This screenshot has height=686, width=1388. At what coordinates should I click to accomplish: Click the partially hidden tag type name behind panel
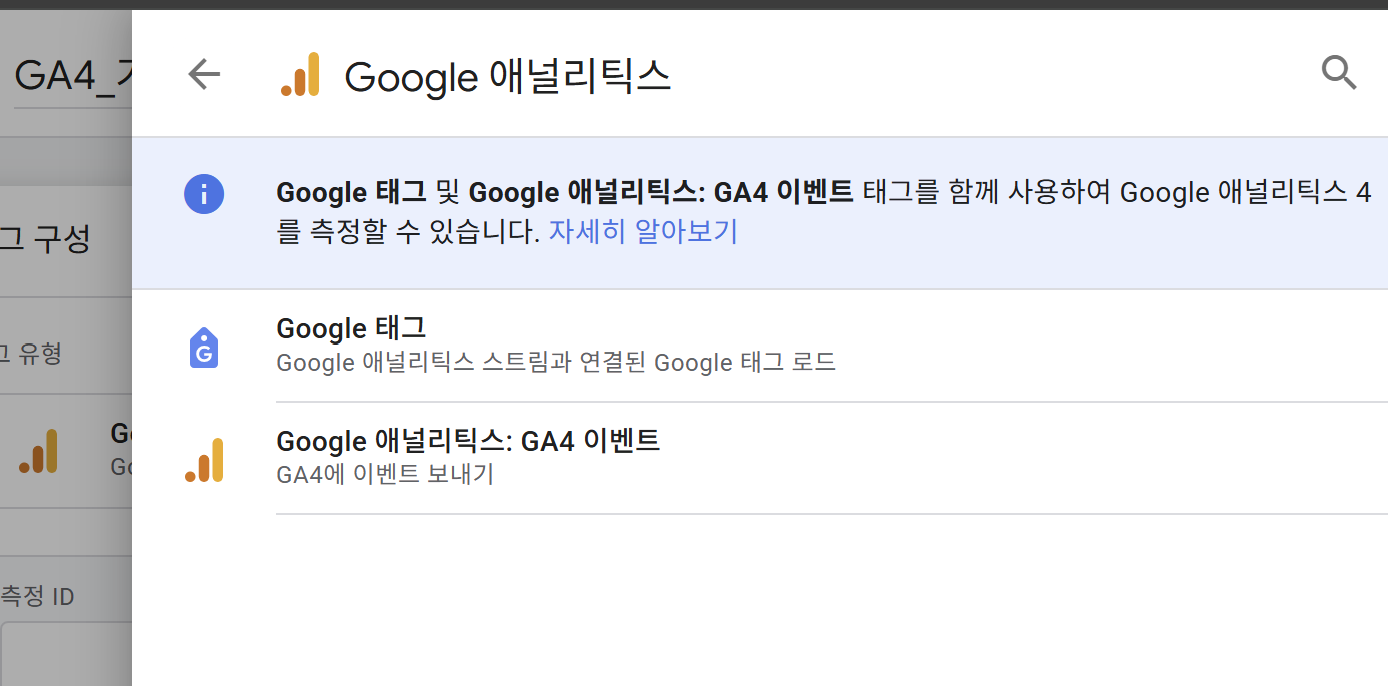click(x=121, y=434)
